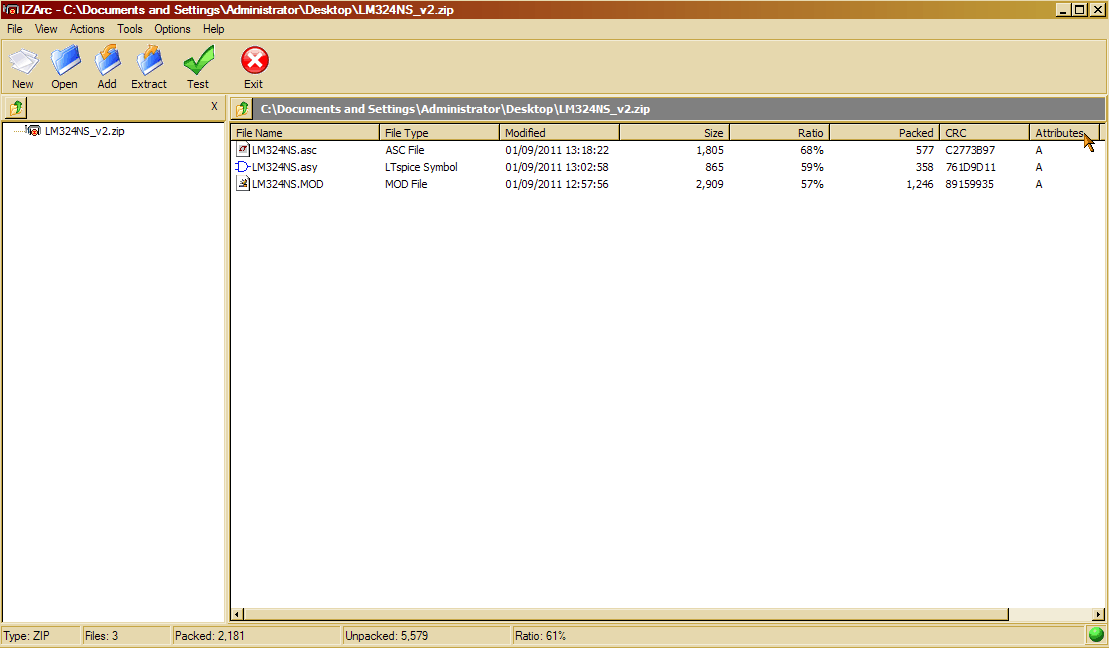Open the View menu
This screenshot has width=1109, height=648.
tap(46, 29)
